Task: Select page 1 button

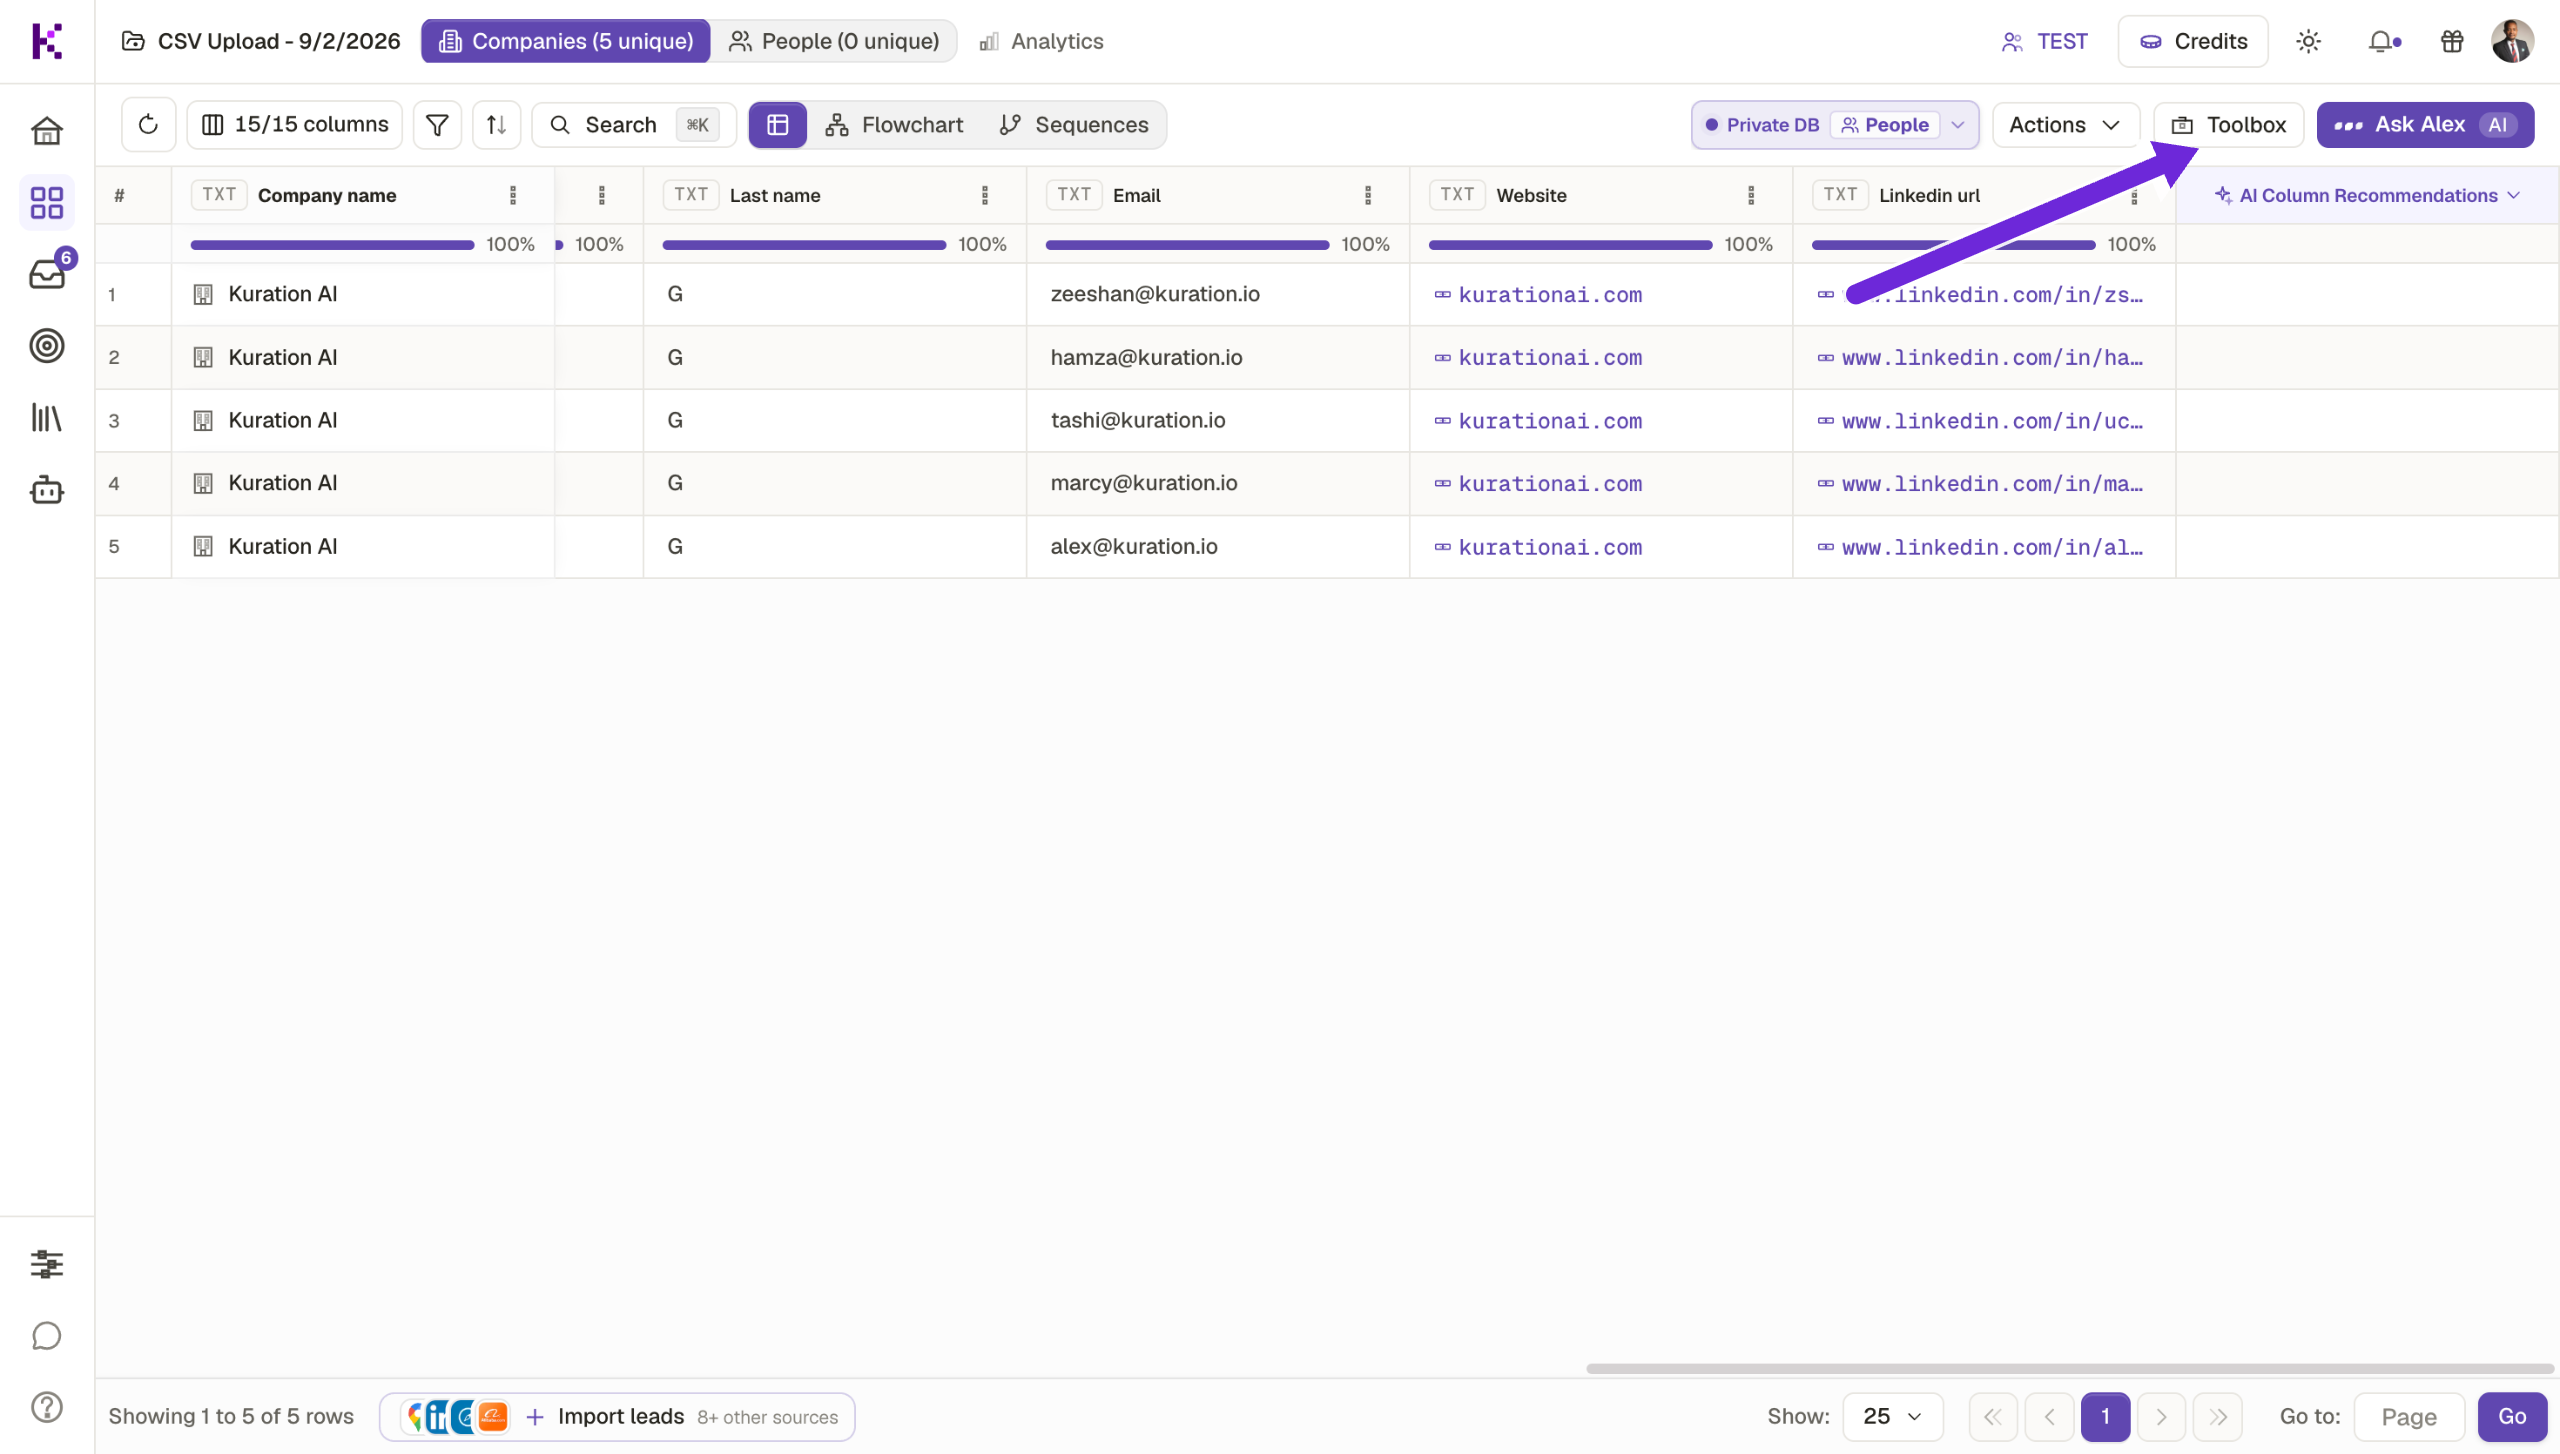Action: pyautogui.click(x=2105, y=1417)
